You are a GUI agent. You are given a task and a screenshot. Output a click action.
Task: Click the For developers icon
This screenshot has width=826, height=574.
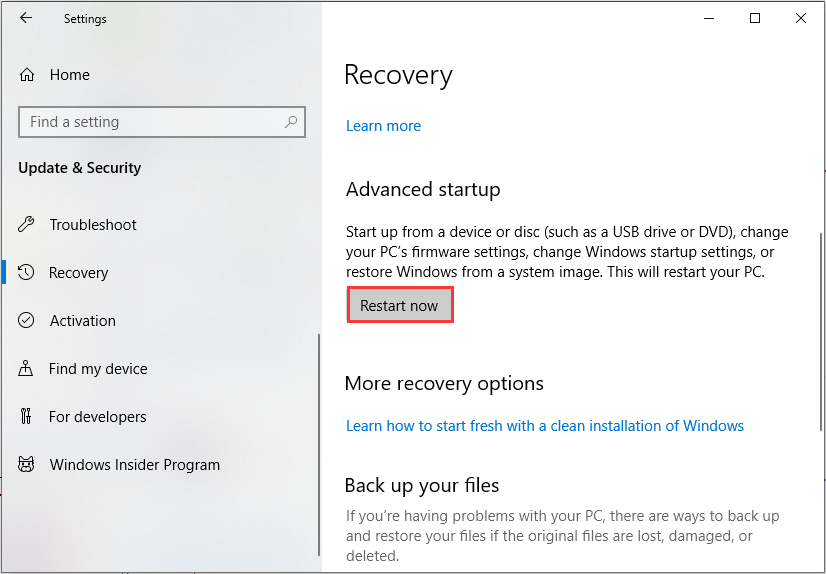click(27, 417)
